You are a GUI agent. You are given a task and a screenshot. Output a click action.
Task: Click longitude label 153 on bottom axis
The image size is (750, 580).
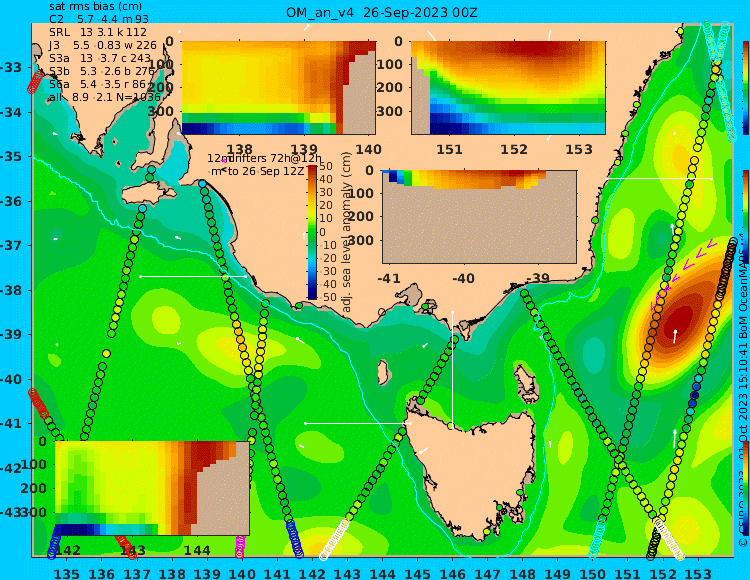(698, 573)
